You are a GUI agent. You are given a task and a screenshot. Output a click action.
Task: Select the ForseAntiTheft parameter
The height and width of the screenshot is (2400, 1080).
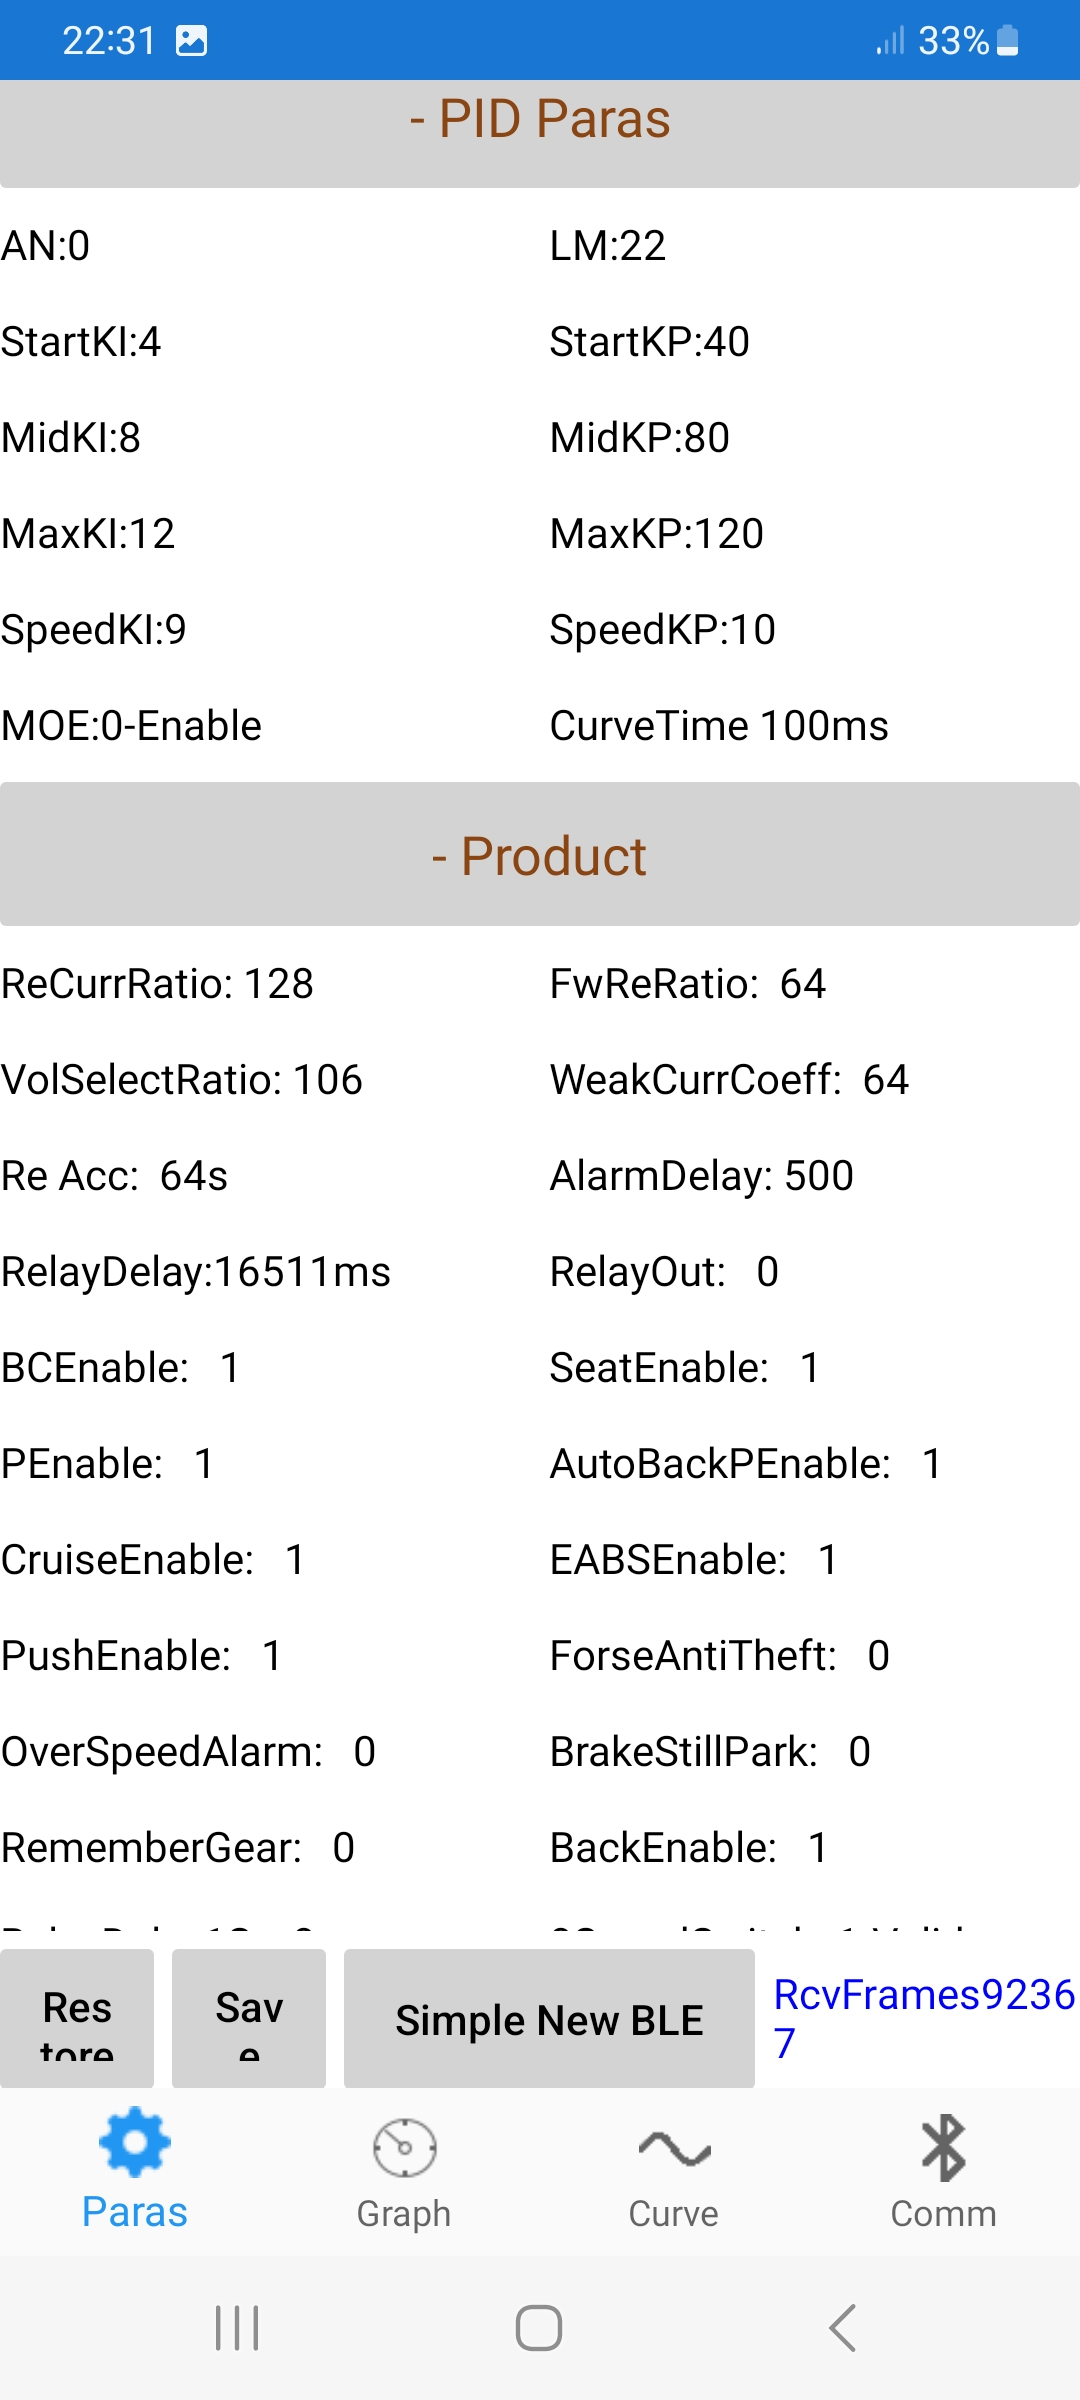[719, 1656]
